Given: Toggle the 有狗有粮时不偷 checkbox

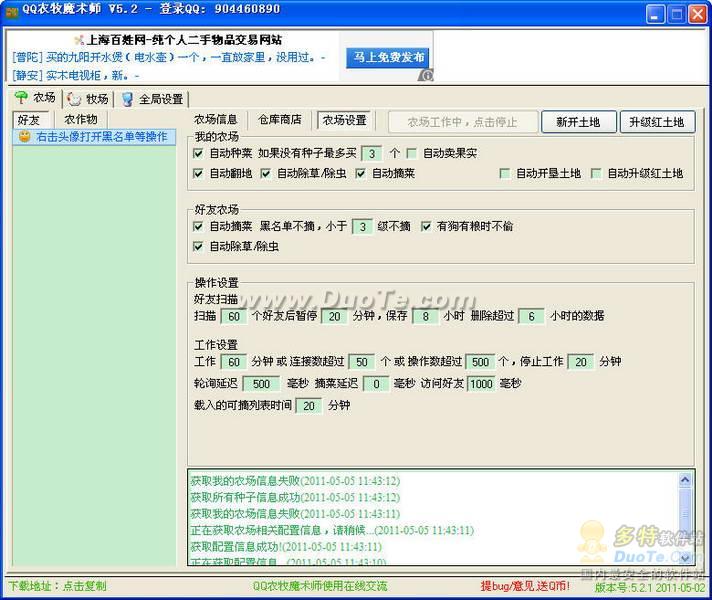Looking at the screenshot, I should point(426,227).
